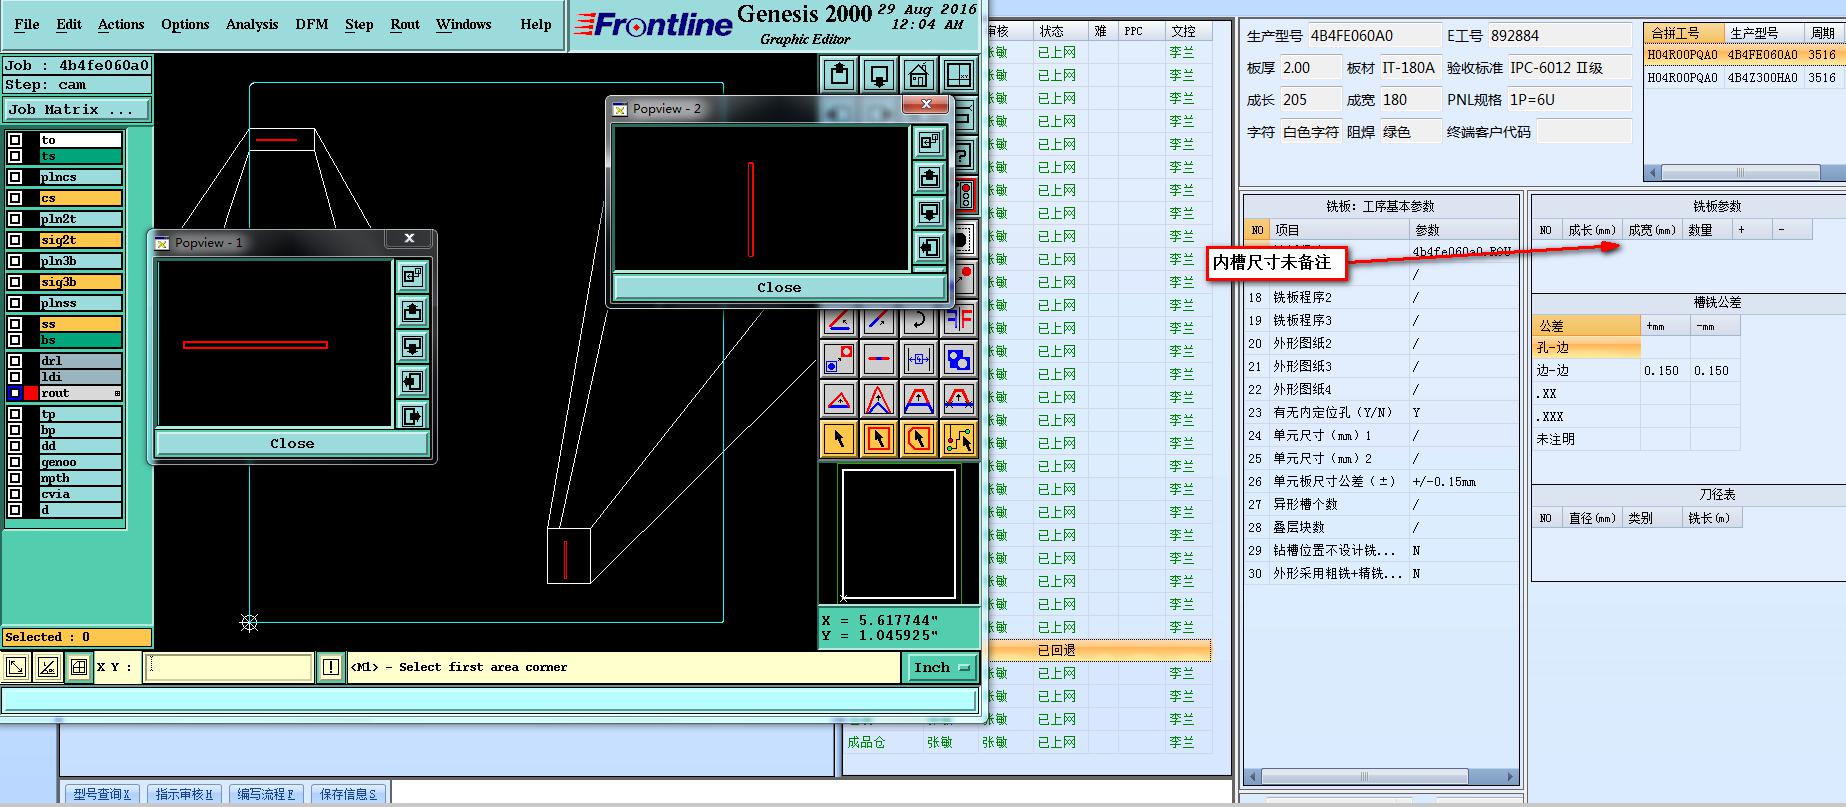
Task: Click the traffic light status icon
Action: (x=965, y=194)
